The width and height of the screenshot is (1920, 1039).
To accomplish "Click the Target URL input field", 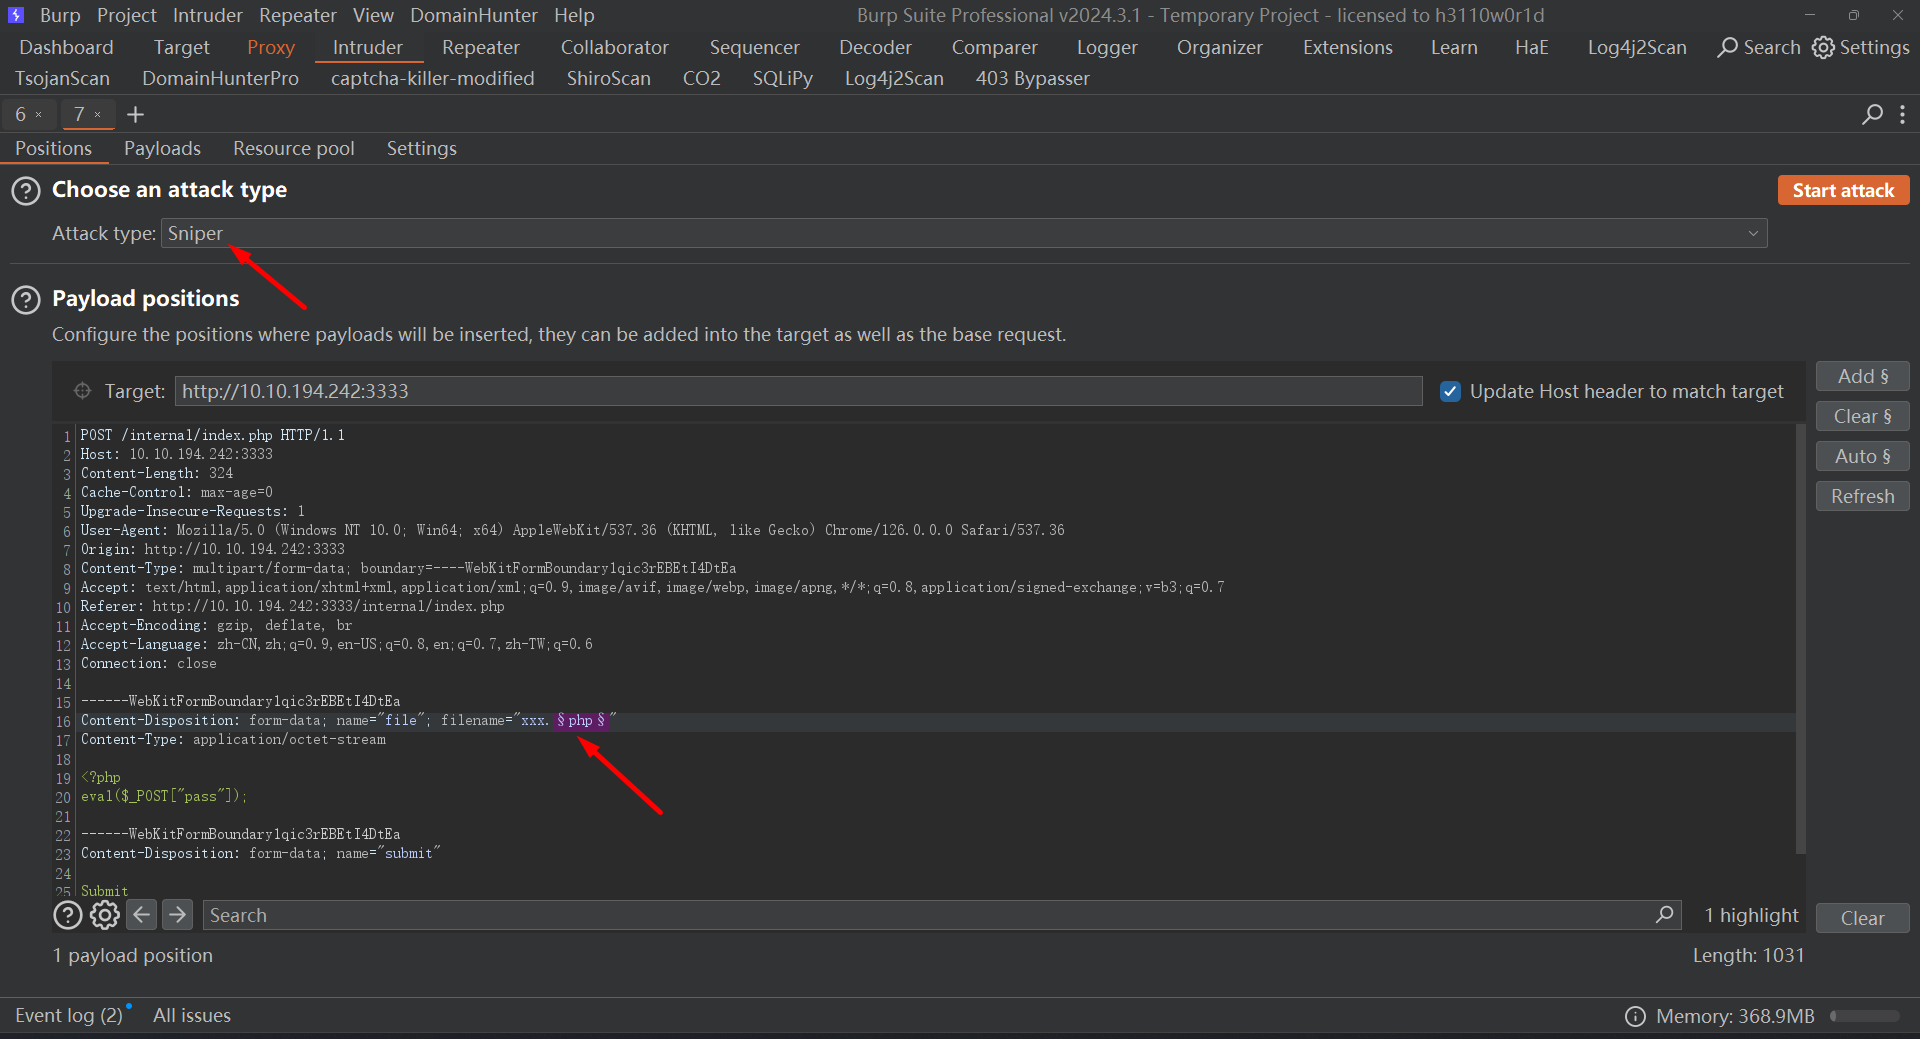I will point(798,391).
